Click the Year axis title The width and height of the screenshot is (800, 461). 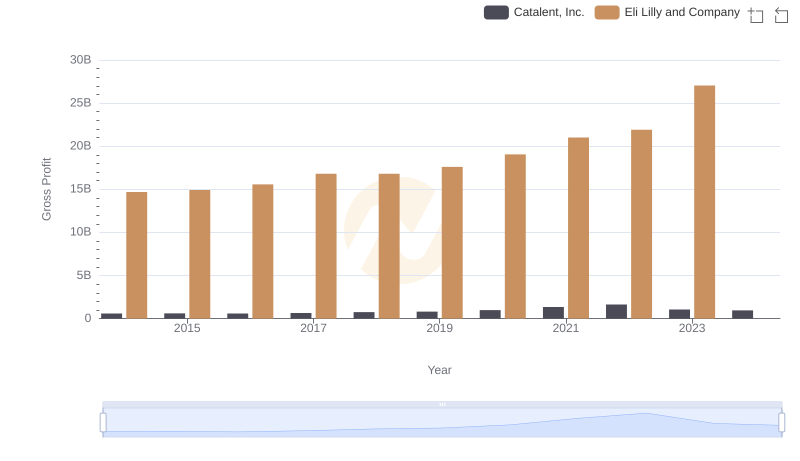click(x=440, y=370)
